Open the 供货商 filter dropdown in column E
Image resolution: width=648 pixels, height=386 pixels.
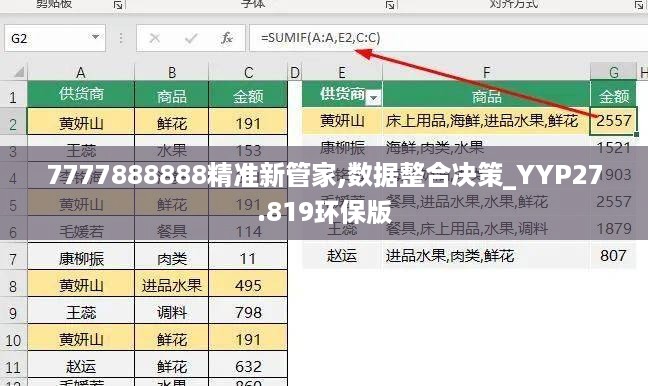point(373,98)
